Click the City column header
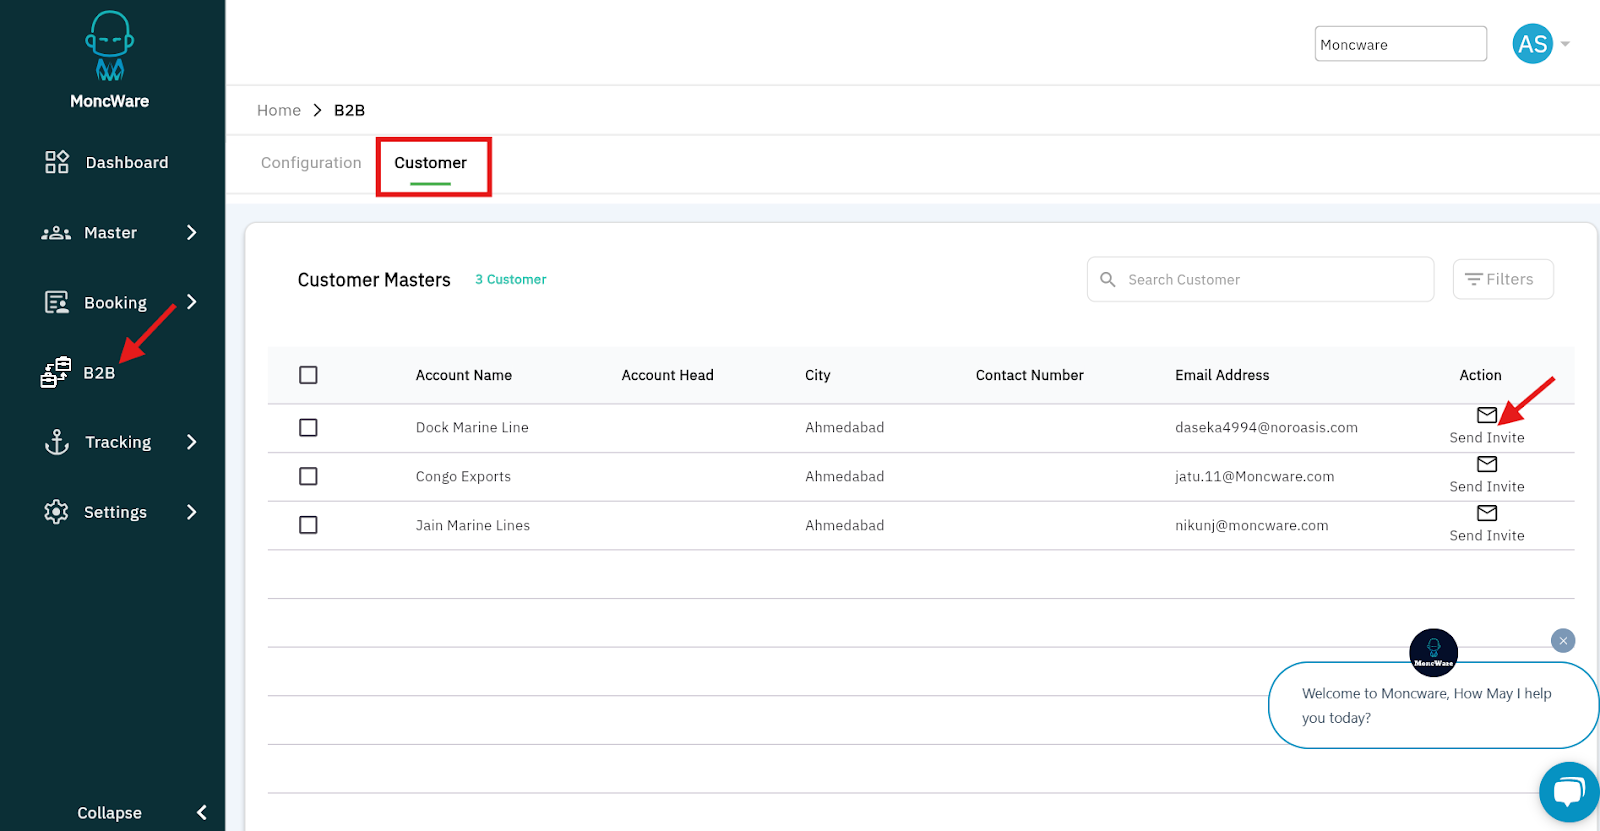This screenshot has height=831, width=1600. click(x=817, y=375)
